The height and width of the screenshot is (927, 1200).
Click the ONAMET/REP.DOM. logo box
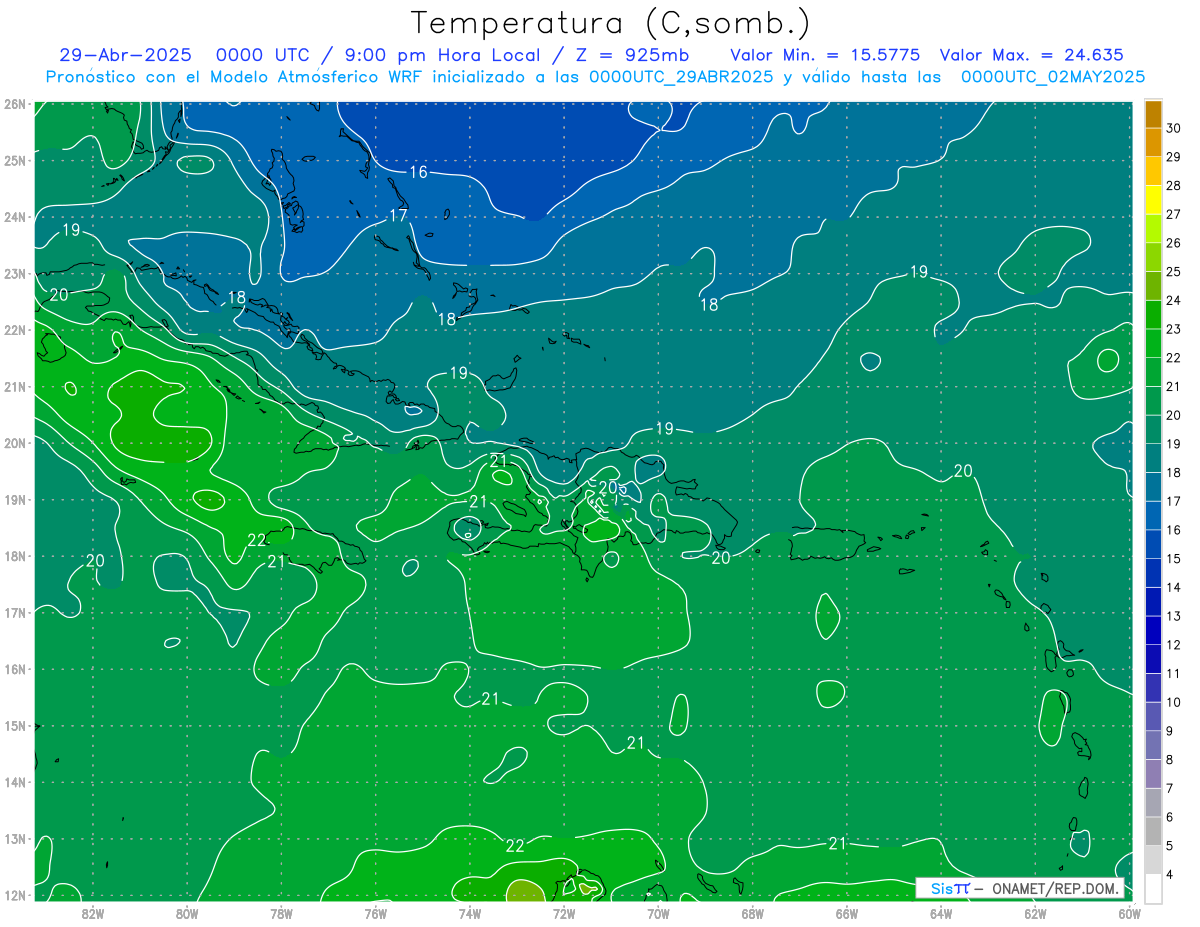coord(1020,888)
